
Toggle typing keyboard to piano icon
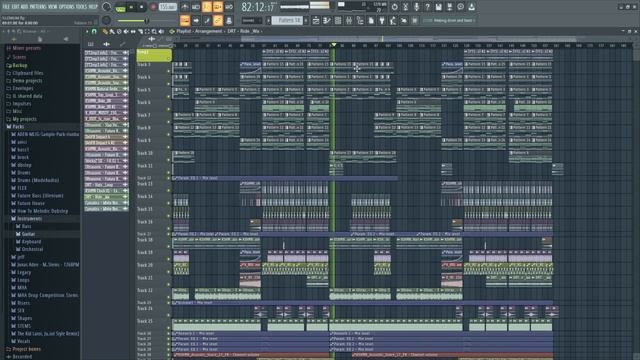185,20
